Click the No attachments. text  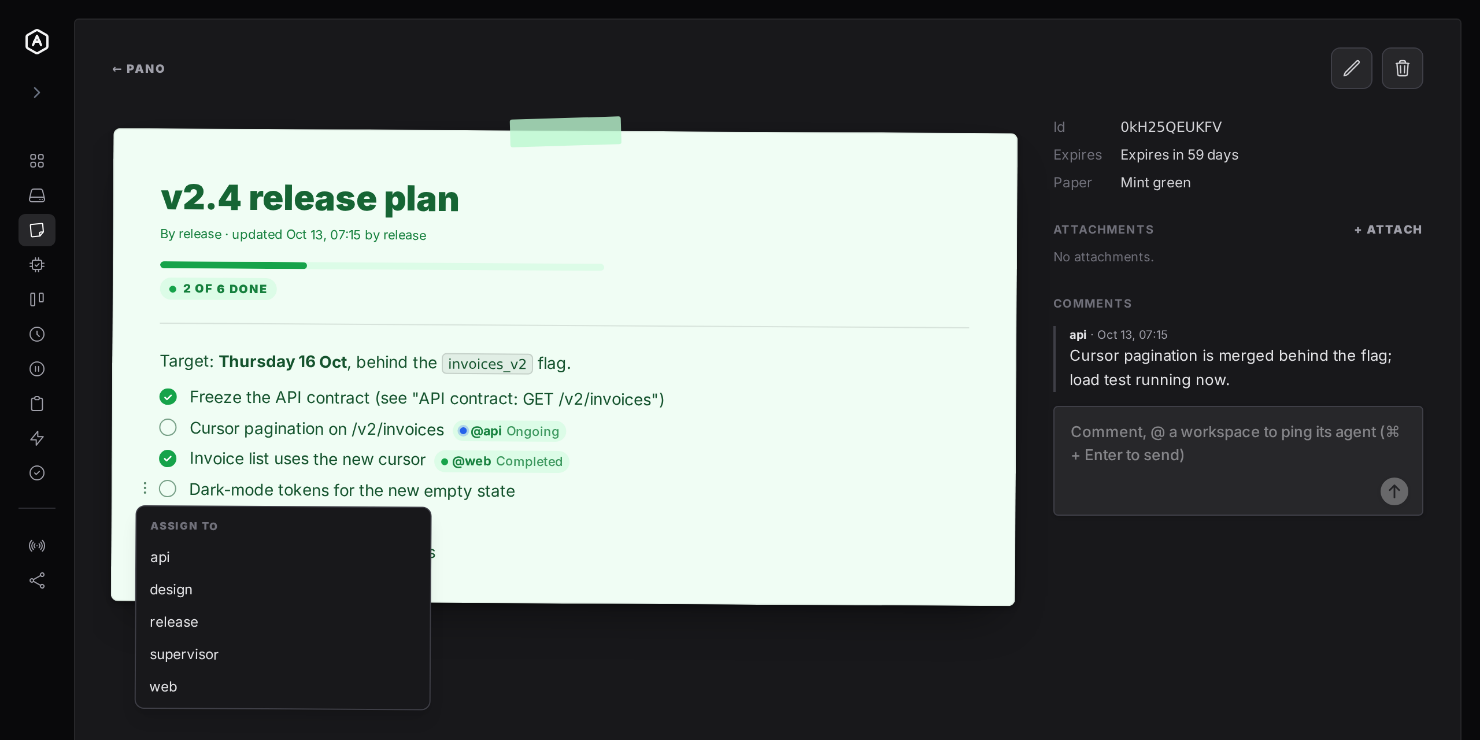(x=1103, y=257)
